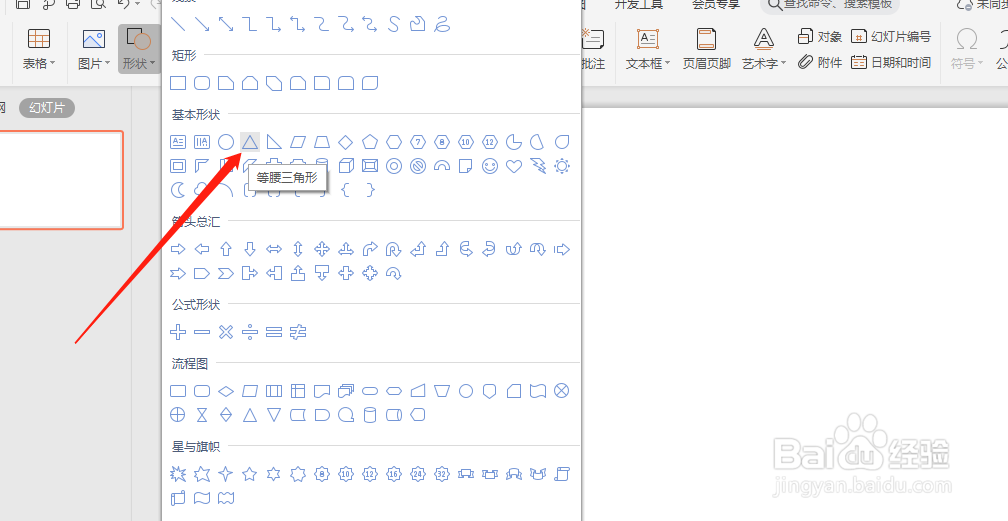Open the 图片 picture dropdown
The height and width of the screenshot is (521, 1008).
click(94, 48)
